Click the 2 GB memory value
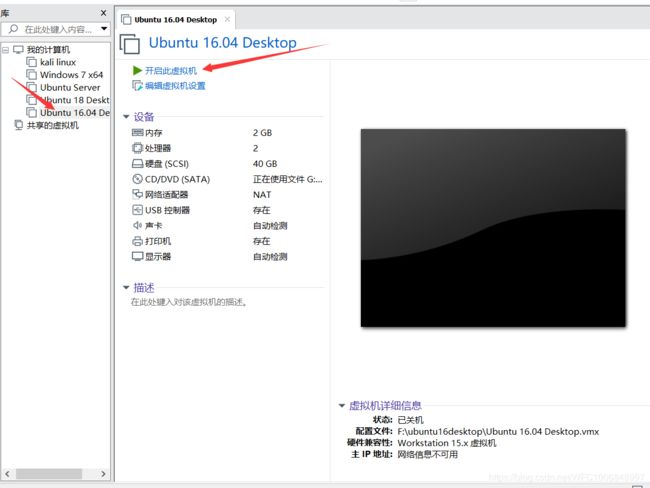 (x=262, y=133)
